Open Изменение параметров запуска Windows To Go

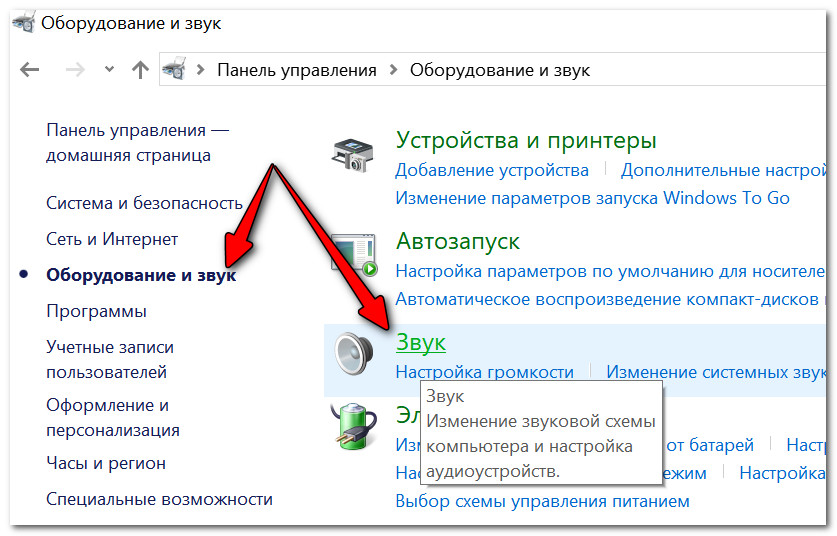[592, 198]
